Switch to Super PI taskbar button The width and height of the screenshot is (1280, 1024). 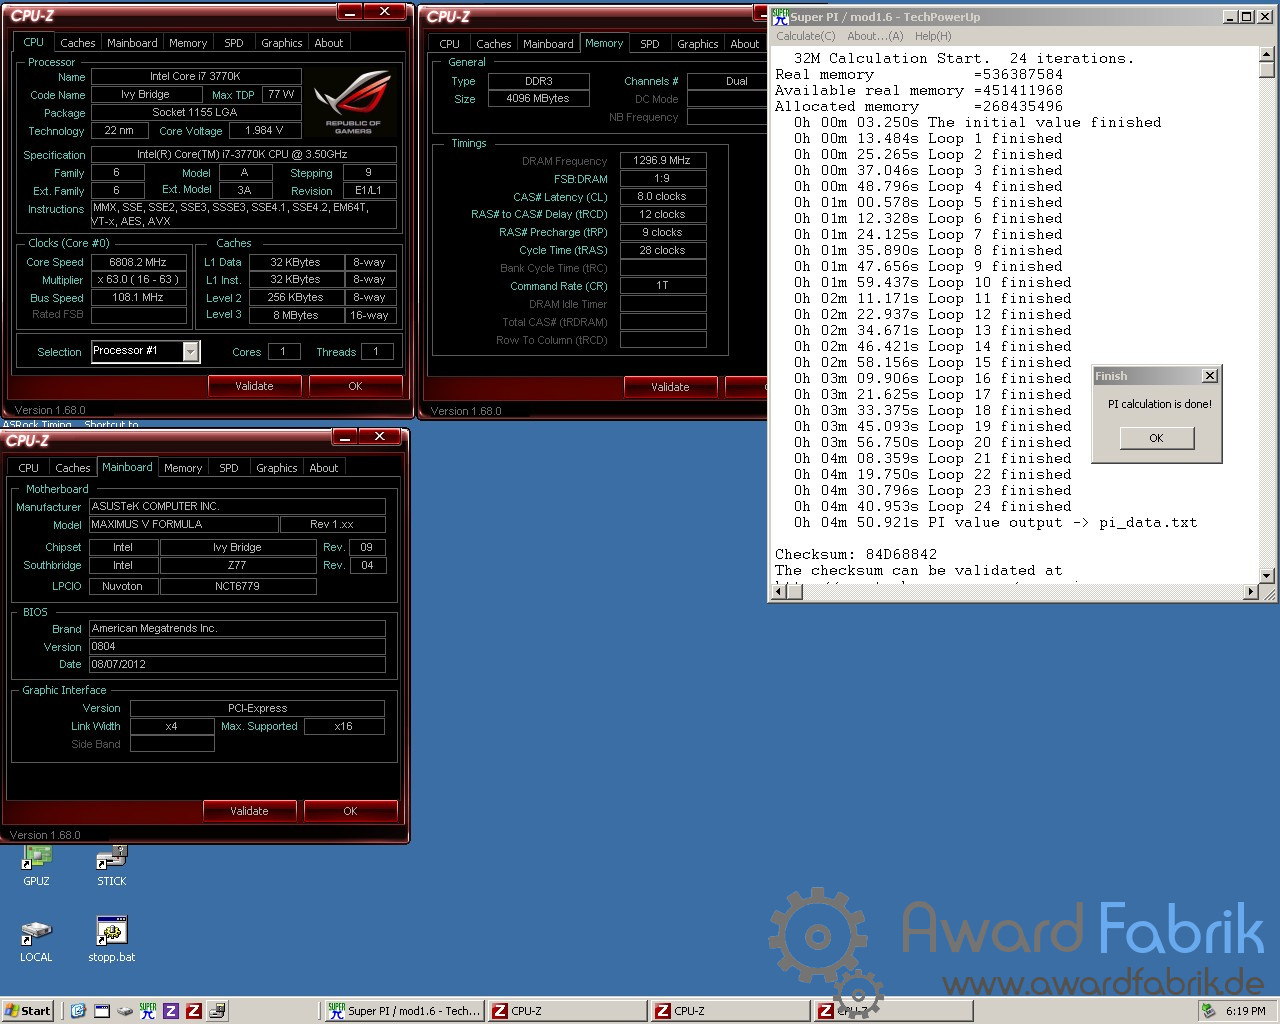pyautogui.click(x=404, y=1011)
